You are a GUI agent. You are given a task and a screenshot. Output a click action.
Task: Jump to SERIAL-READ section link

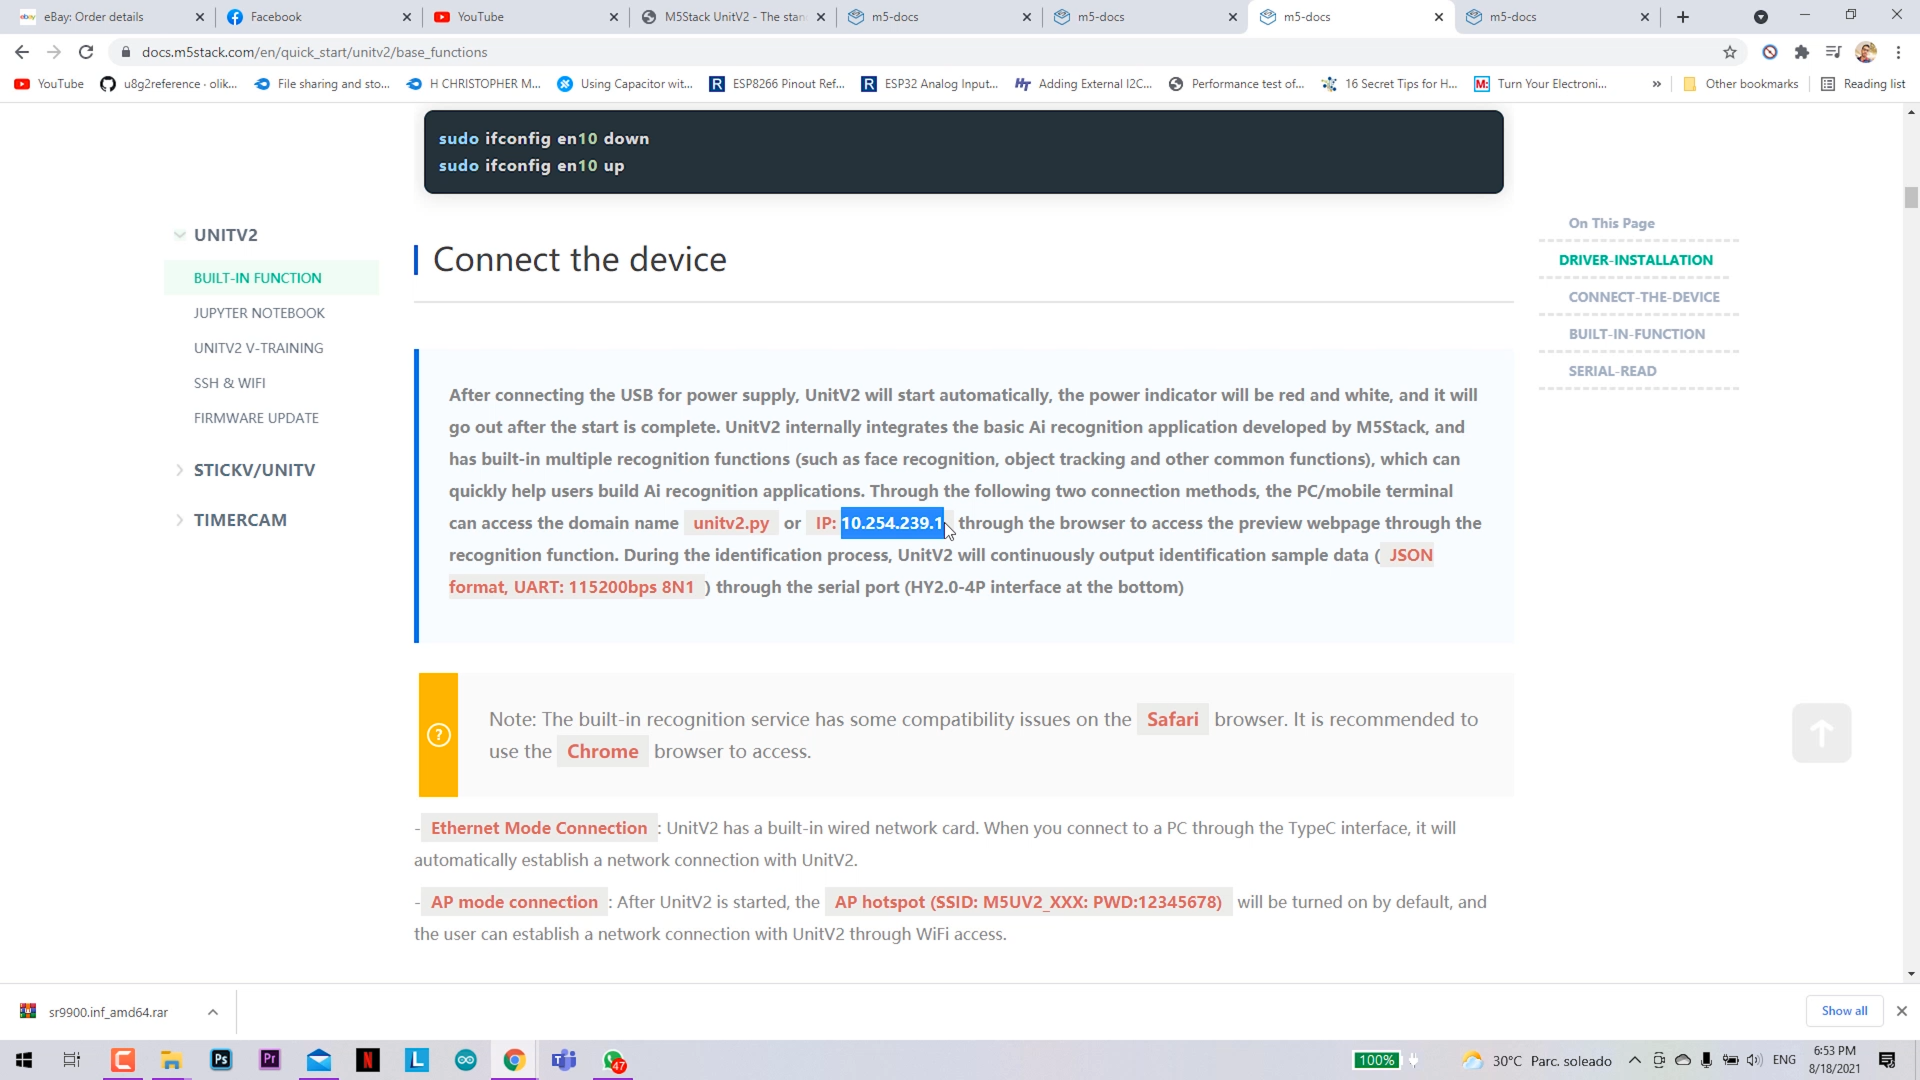(x=1612, y=371)
